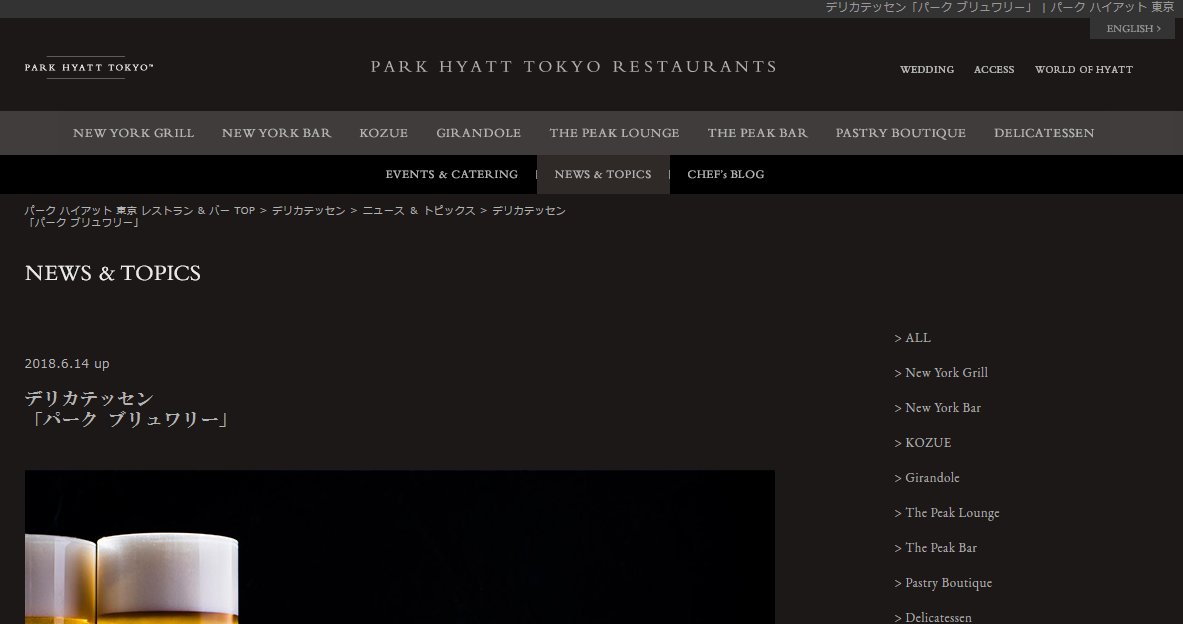Open the Access link
The image size is (1183, 624).
[x=994, y=69]
